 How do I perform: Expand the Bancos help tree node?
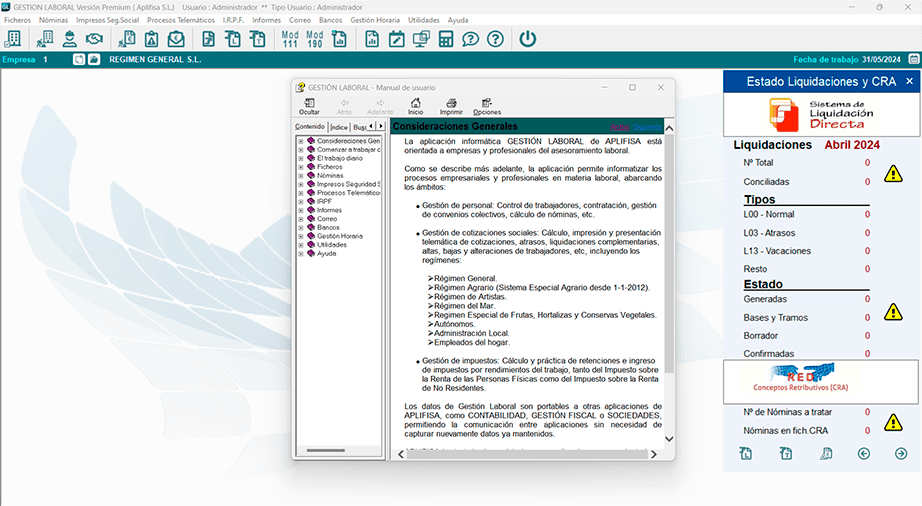tap(300, 227)
